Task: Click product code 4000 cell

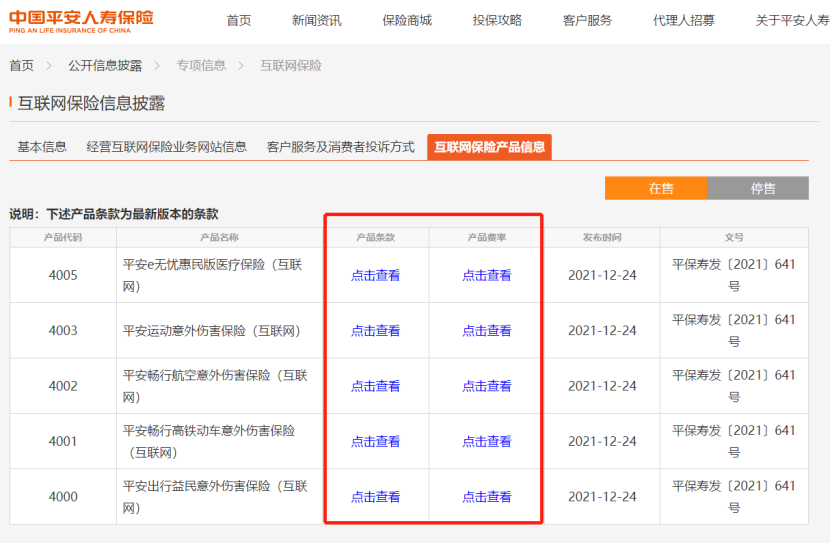Action: [x=63, y=497]
